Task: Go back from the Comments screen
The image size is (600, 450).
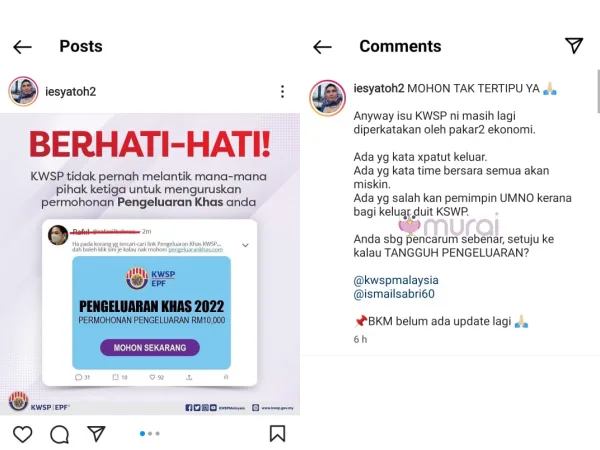Action: (x=322, y=47)
